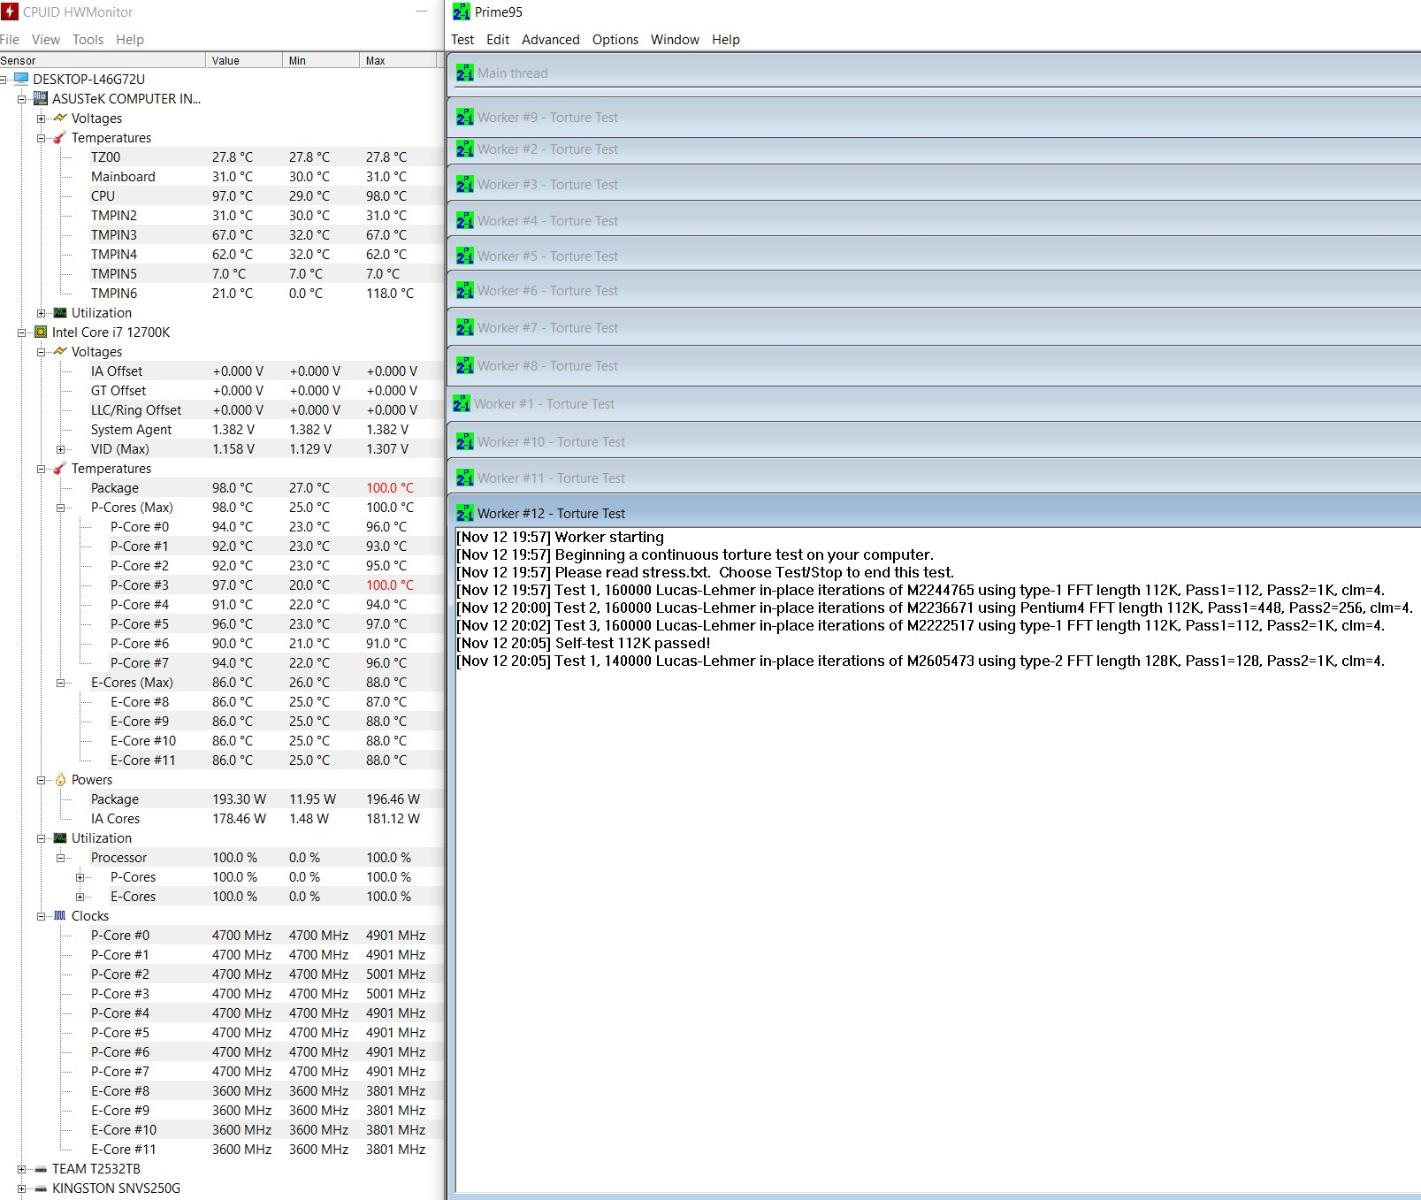The height and width of the screenshot is (1200, 1421).
Task: Click the KINGSTON SNVS250G drive icon
Action: coord(41,1189)
